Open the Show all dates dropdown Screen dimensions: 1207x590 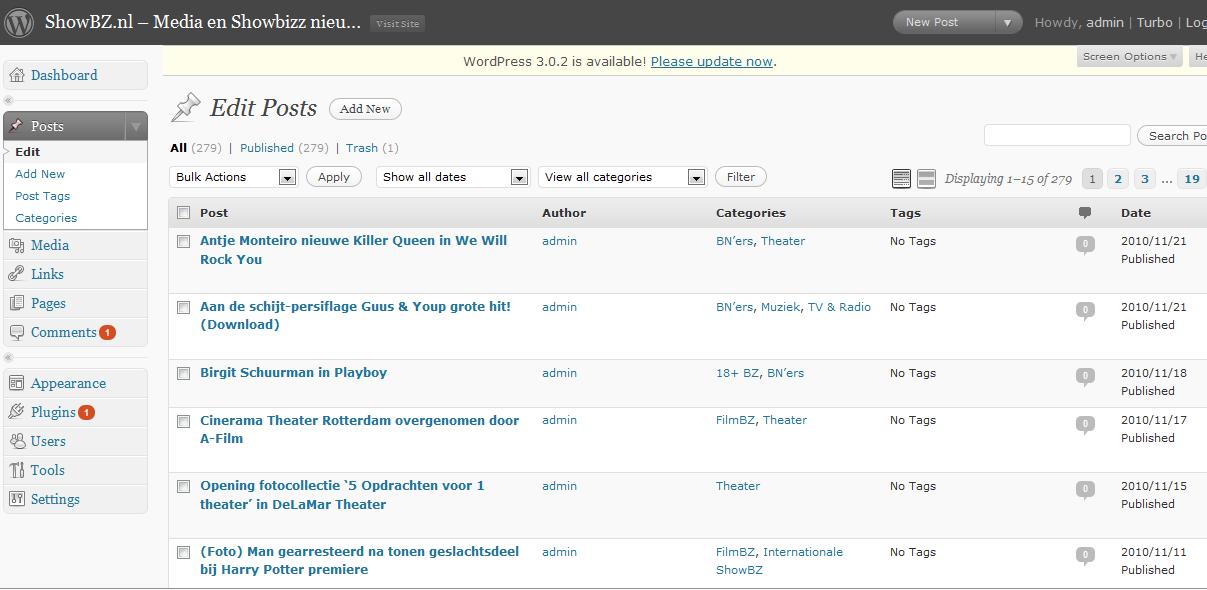[x=452, y=177]
